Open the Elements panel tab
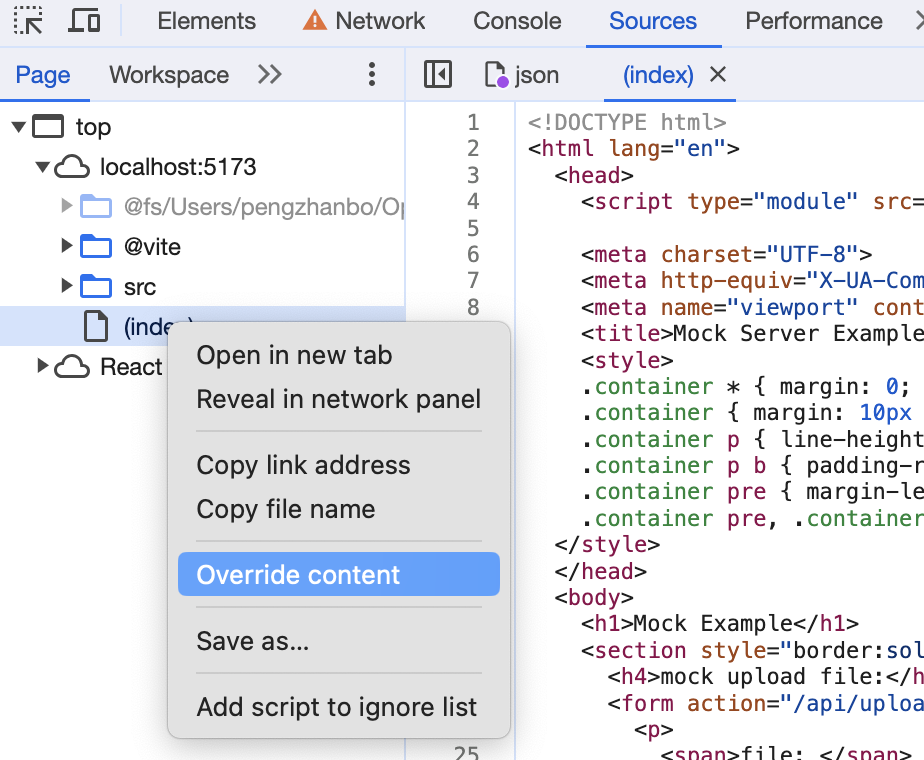This screenshot has height=760, width=924. pos(206,21)
